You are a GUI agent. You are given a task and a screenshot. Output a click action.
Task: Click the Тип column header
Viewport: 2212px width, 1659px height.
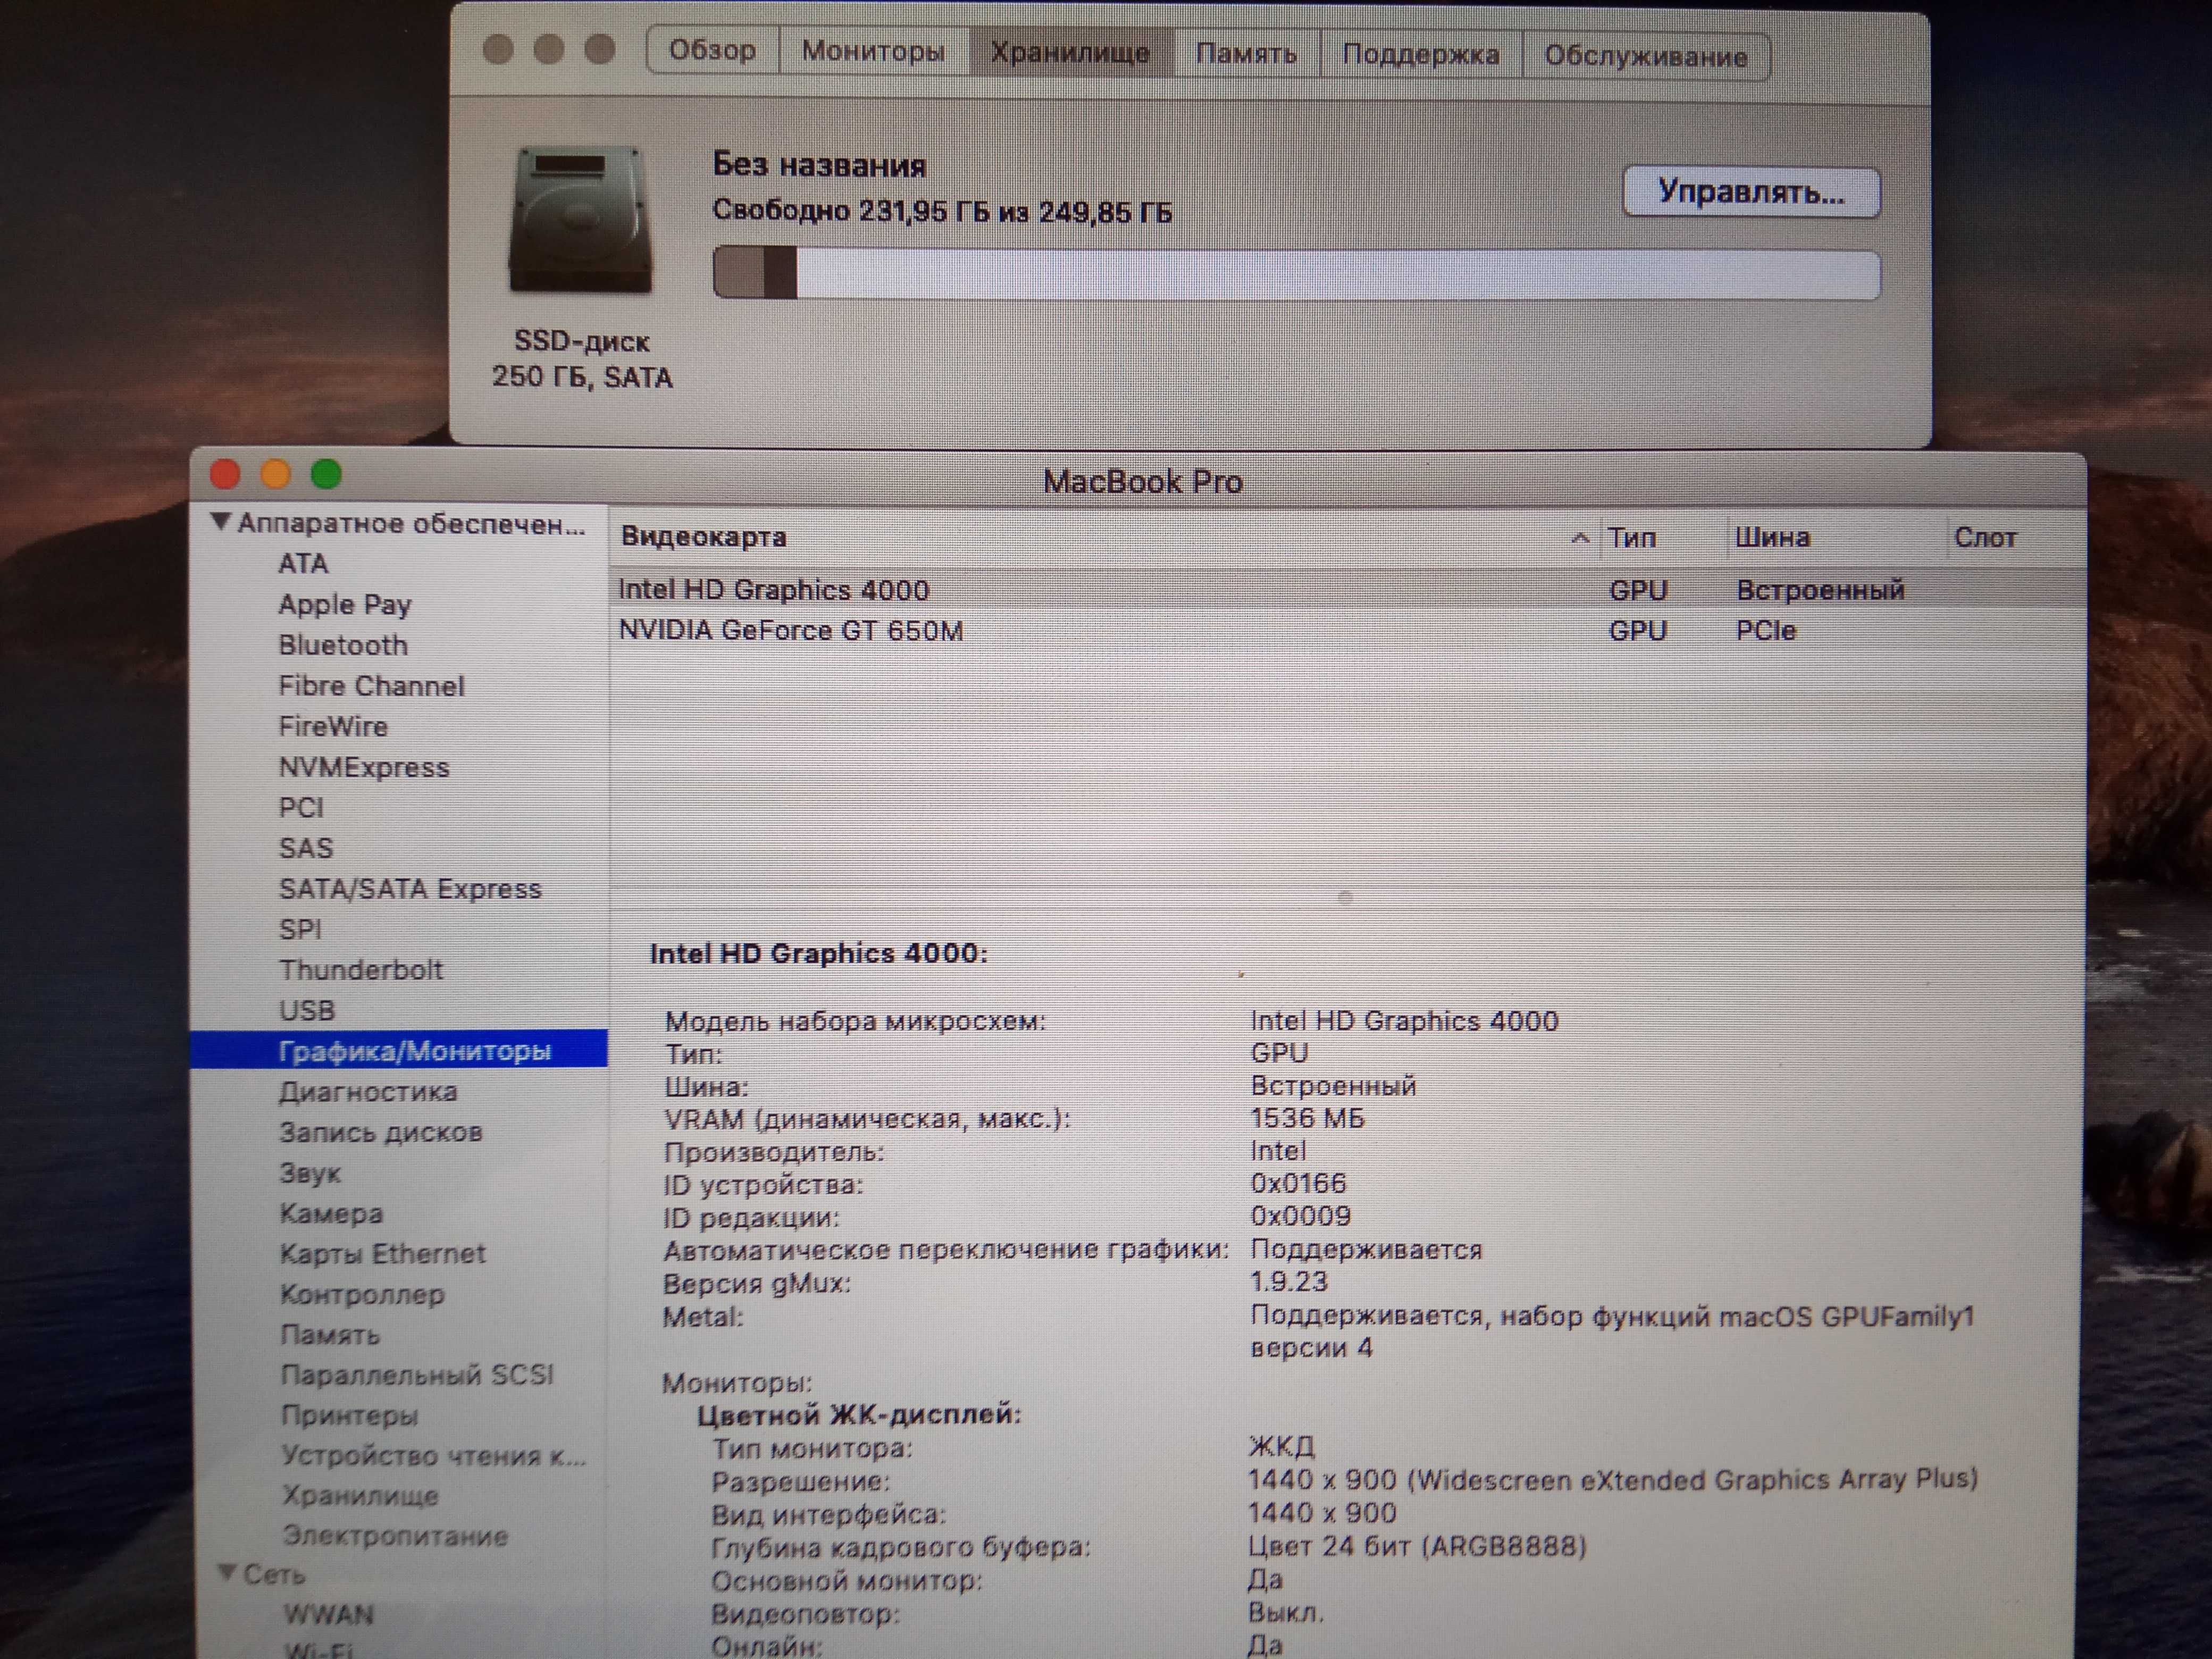coord(1632,538)
